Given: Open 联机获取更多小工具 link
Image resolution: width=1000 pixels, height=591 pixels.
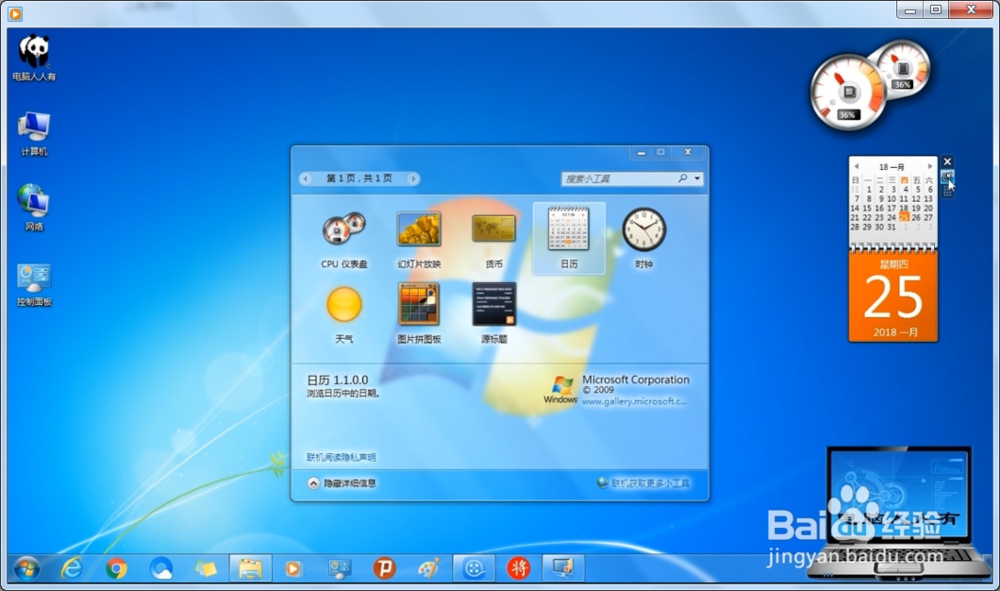Looking at the screenshot, I should pos(643,483).
